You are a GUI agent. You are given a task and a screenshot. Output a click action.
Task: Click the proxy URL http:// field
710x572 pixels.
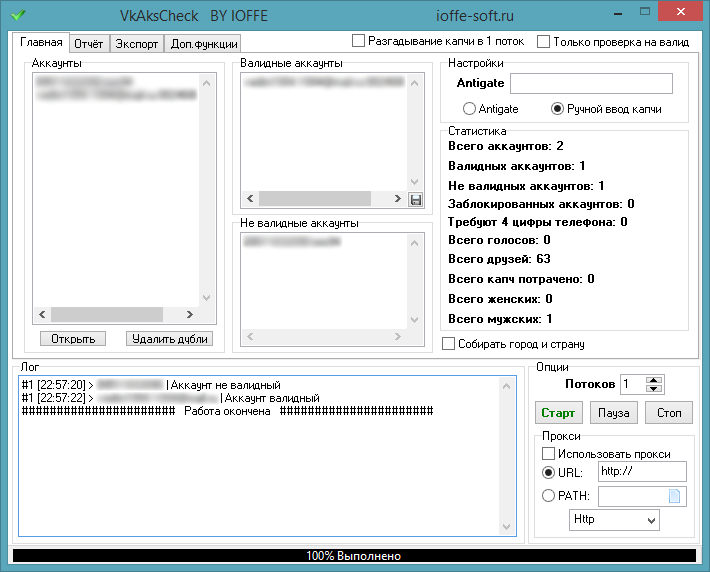click(x=642, y=471)
